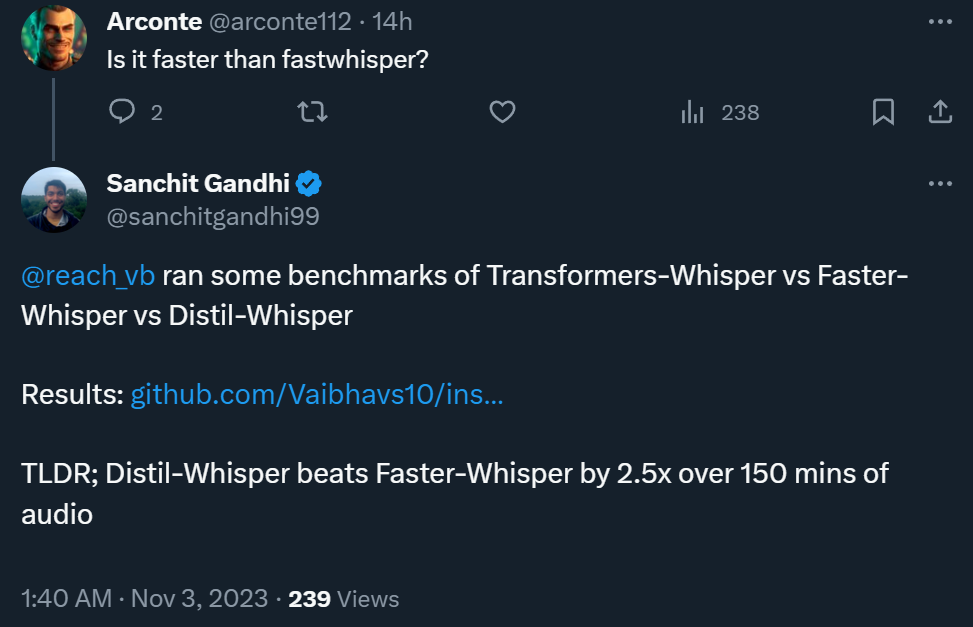The width and height of the screenshot is (973, 627).
Task: Open the @reach_vb mention
Action: click(x=88, y=275)
